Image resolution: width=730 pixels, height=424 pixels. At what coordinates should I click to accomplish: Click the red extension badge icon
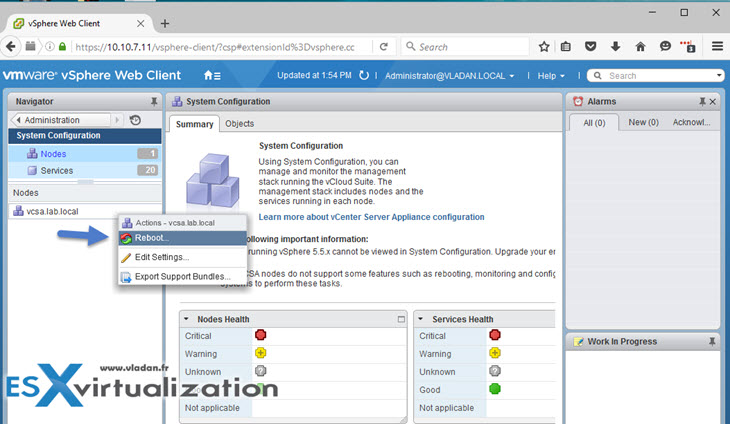point(688,47)
